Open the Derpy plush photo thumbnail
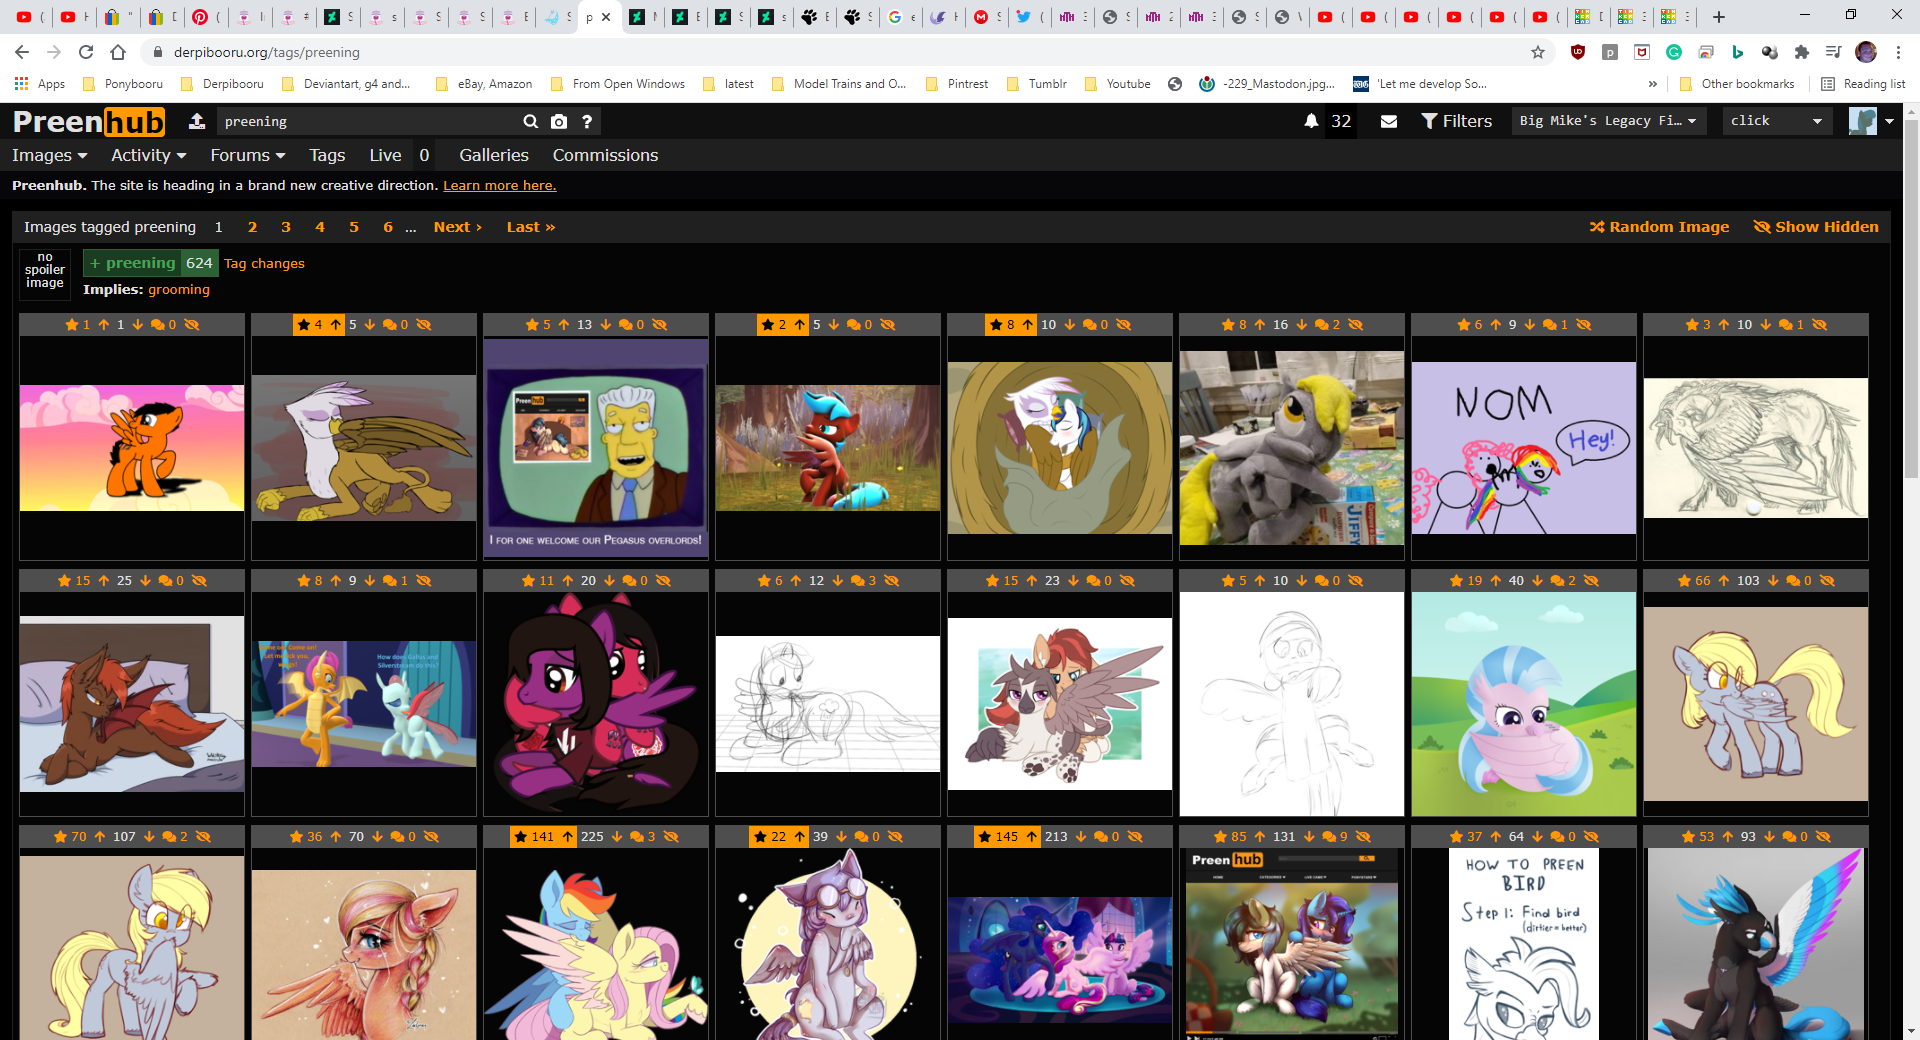1920x1040 pixels. pos(1292,448)
